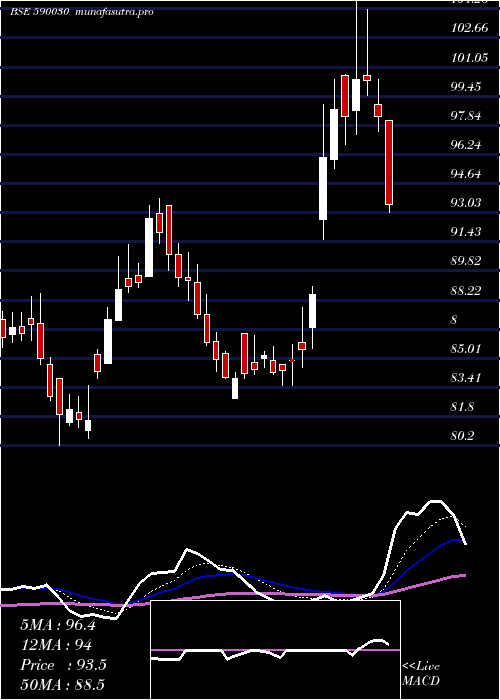The height and width of the screenshot is (700, 500).
Task: Select the 93.03 price axis label
Action: pos(466,203)
